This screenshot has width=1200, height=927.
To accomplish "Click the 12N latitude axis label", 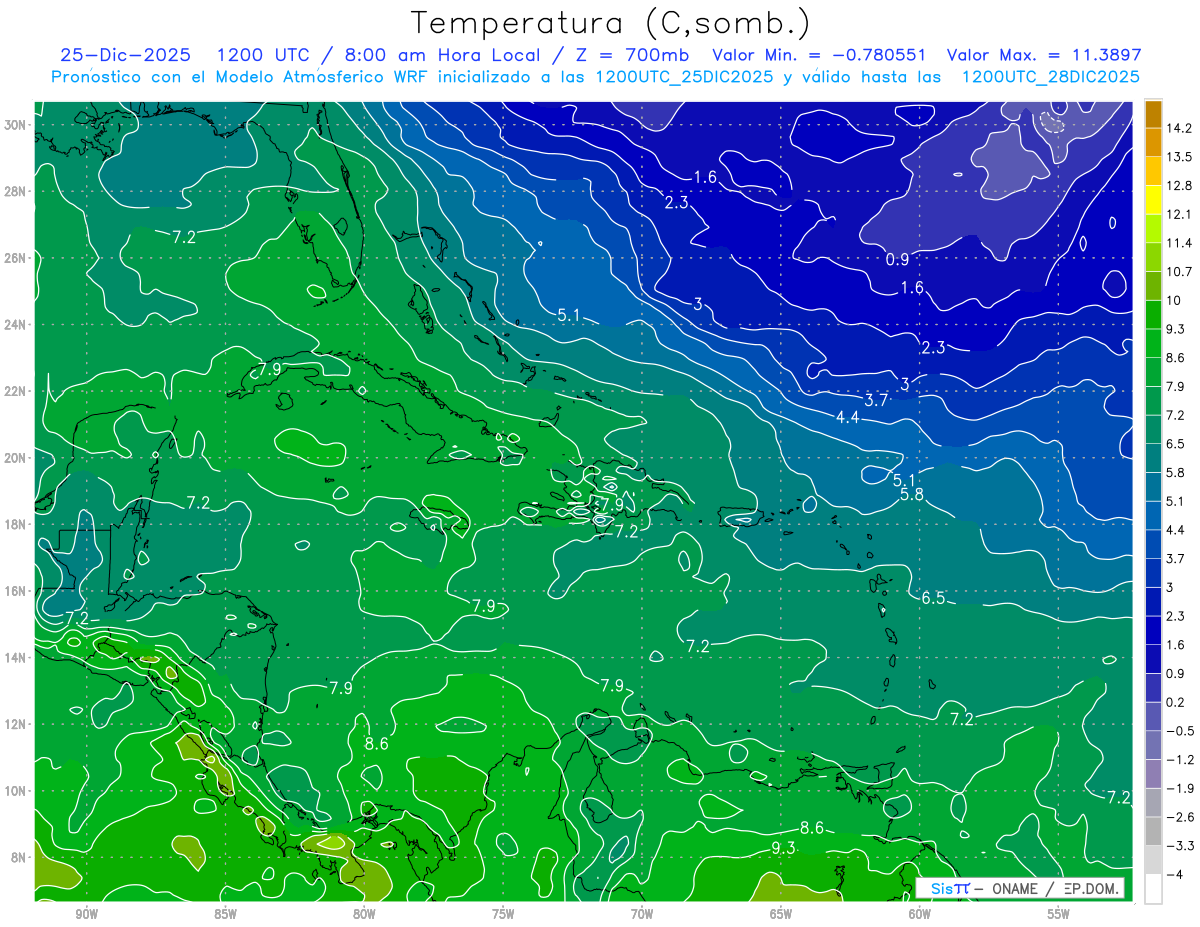I will pos(15,724).
